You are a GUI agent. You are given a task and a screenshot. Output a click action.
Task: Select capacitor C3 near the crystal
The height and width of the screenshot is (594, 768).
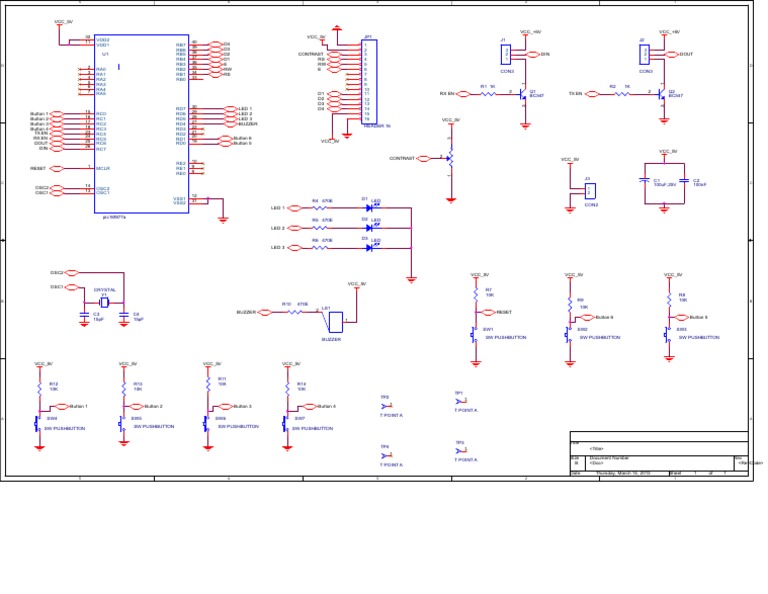[84, 313]
